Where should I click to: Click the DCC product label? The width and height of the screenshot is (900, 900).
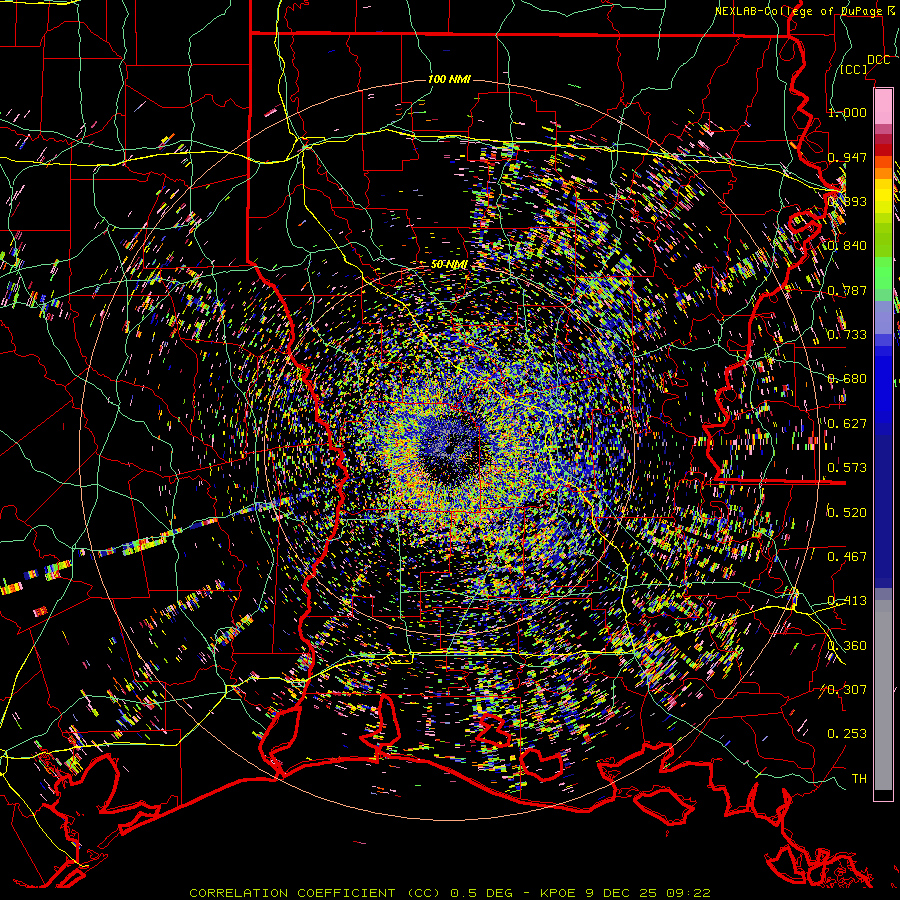coord(878,60)
